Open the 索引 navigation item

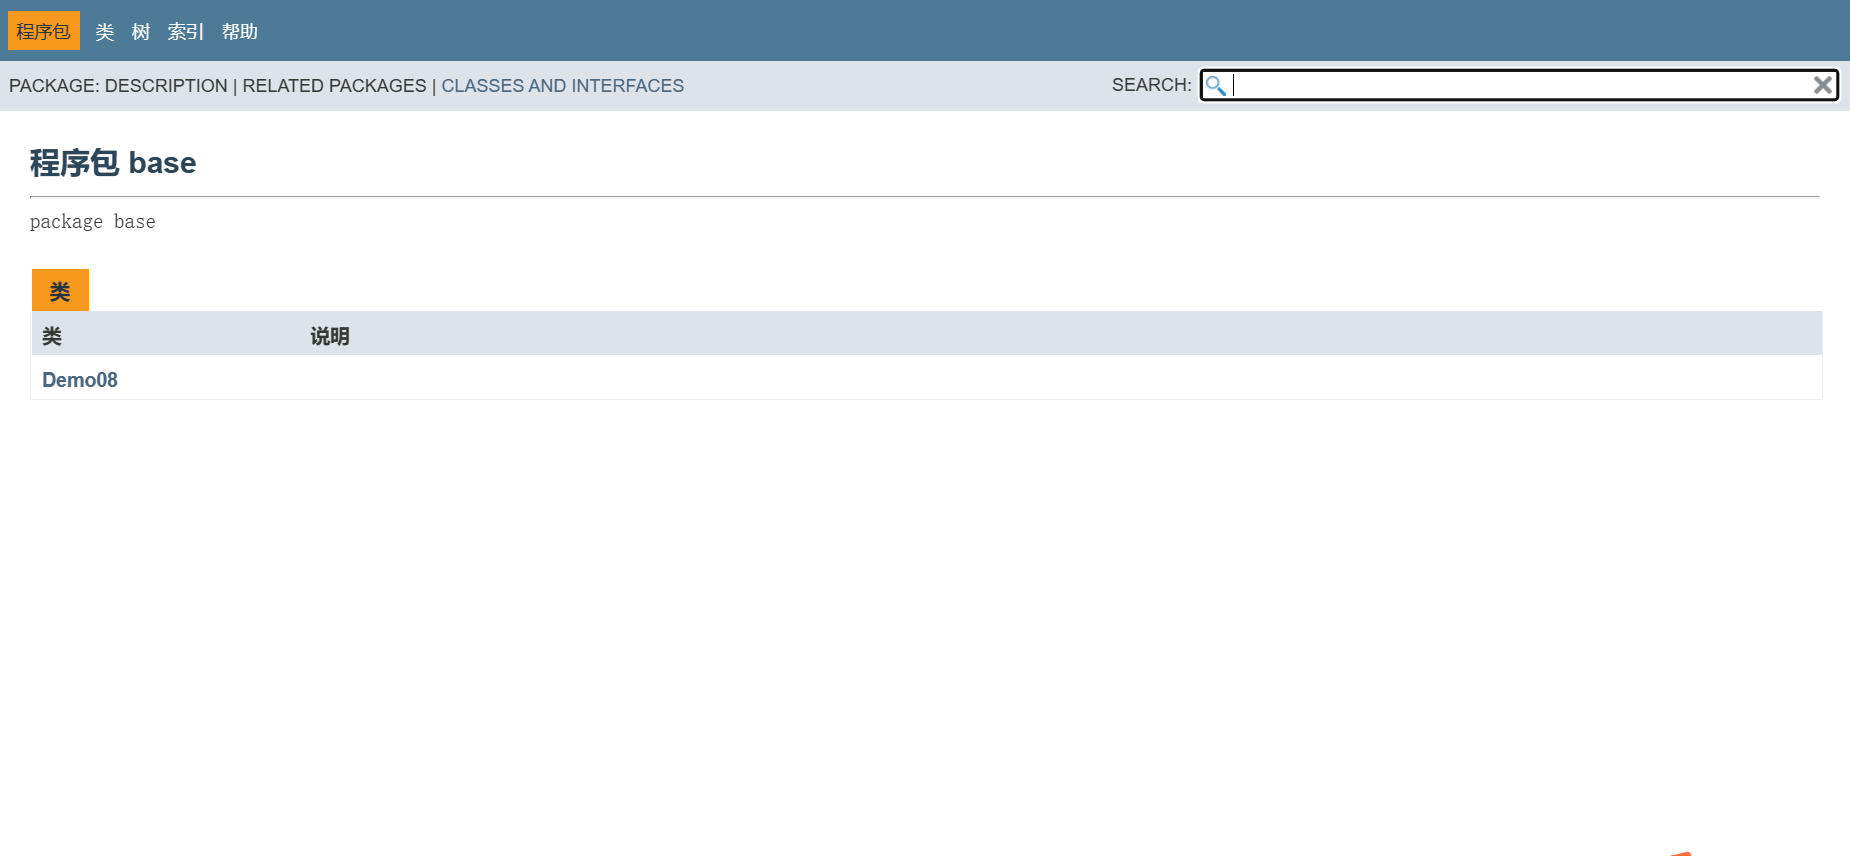[x=186, y=32]
